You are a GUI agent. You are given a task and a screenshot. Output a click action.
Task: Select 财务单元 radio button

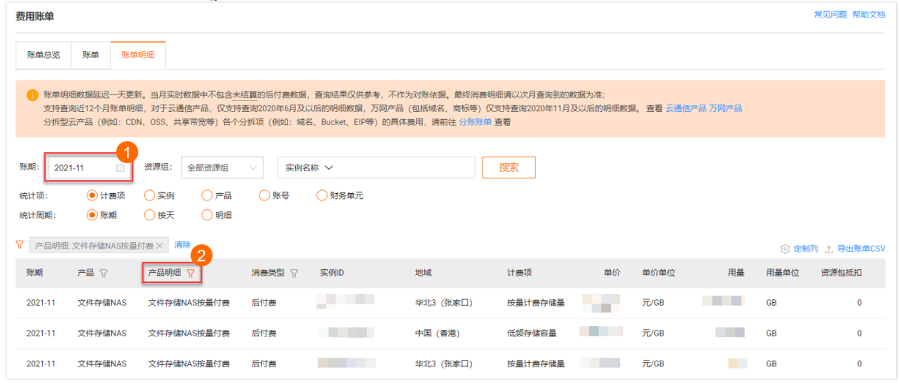click(x=321, y=196)
